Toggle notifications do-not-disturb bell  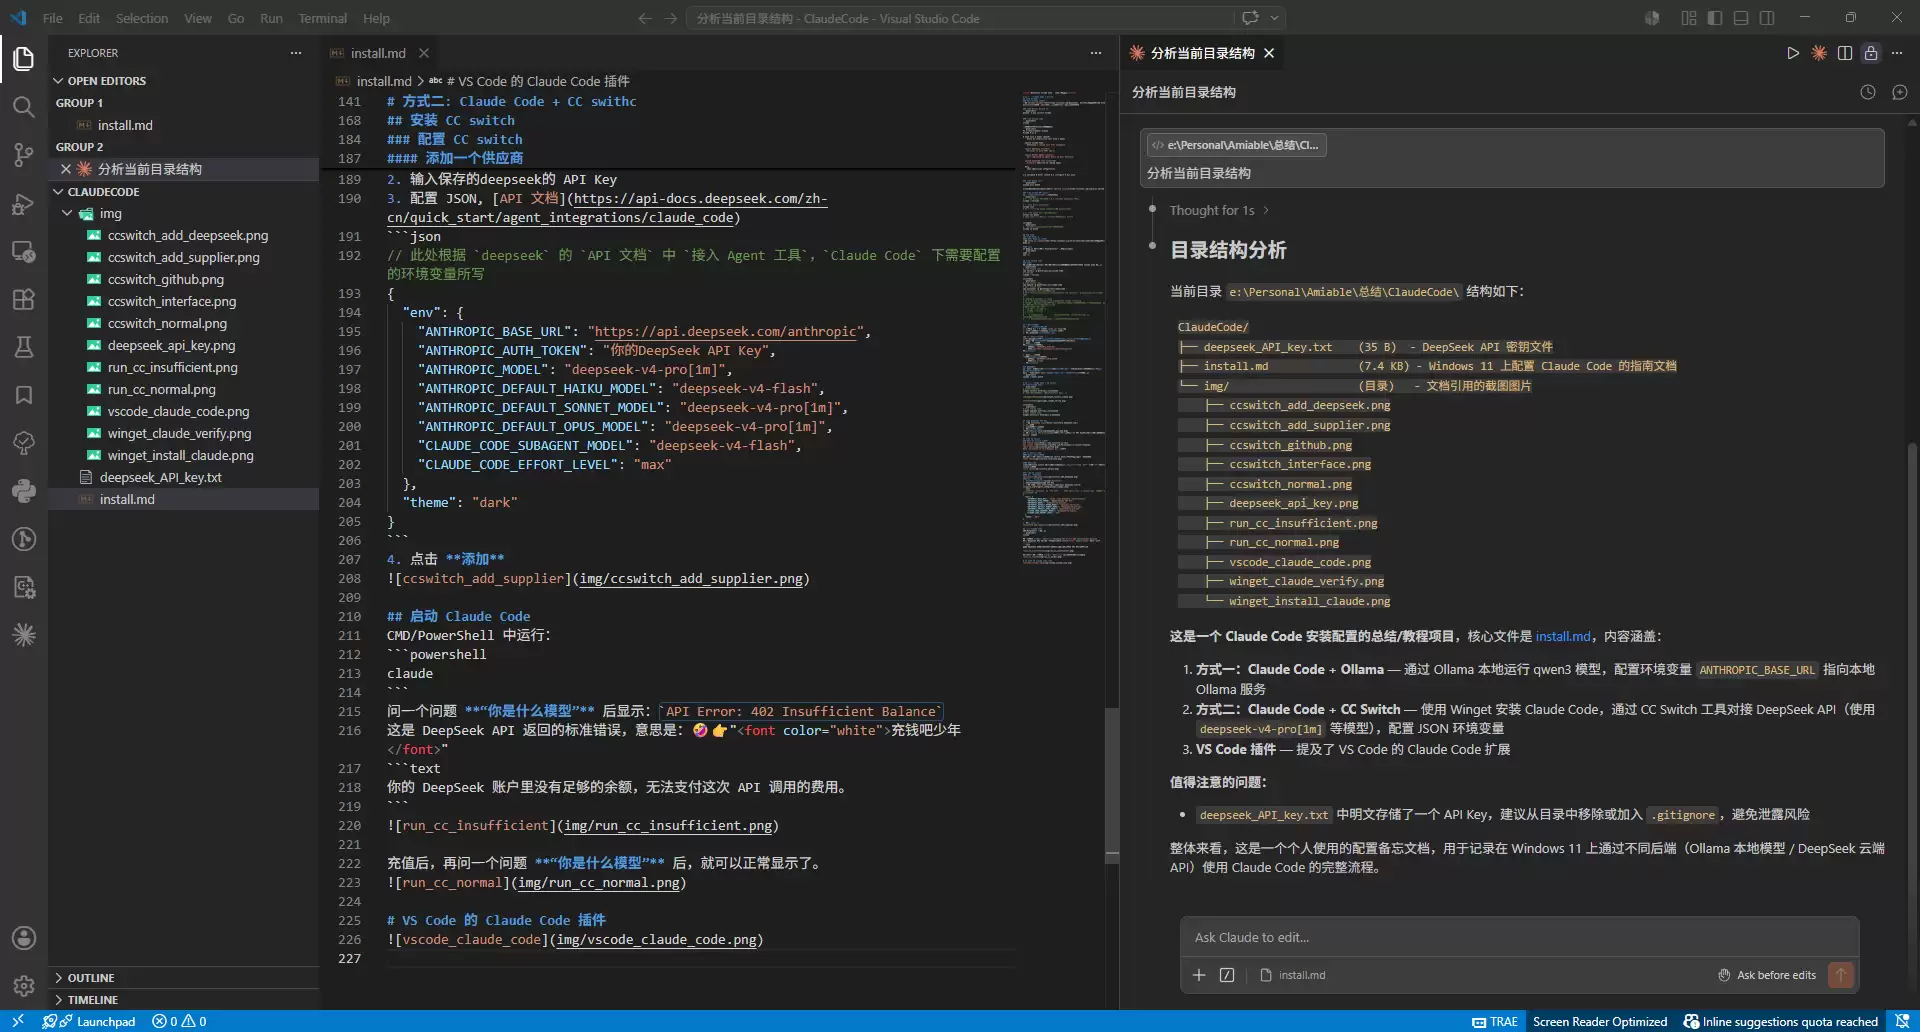[1902, 1021]
